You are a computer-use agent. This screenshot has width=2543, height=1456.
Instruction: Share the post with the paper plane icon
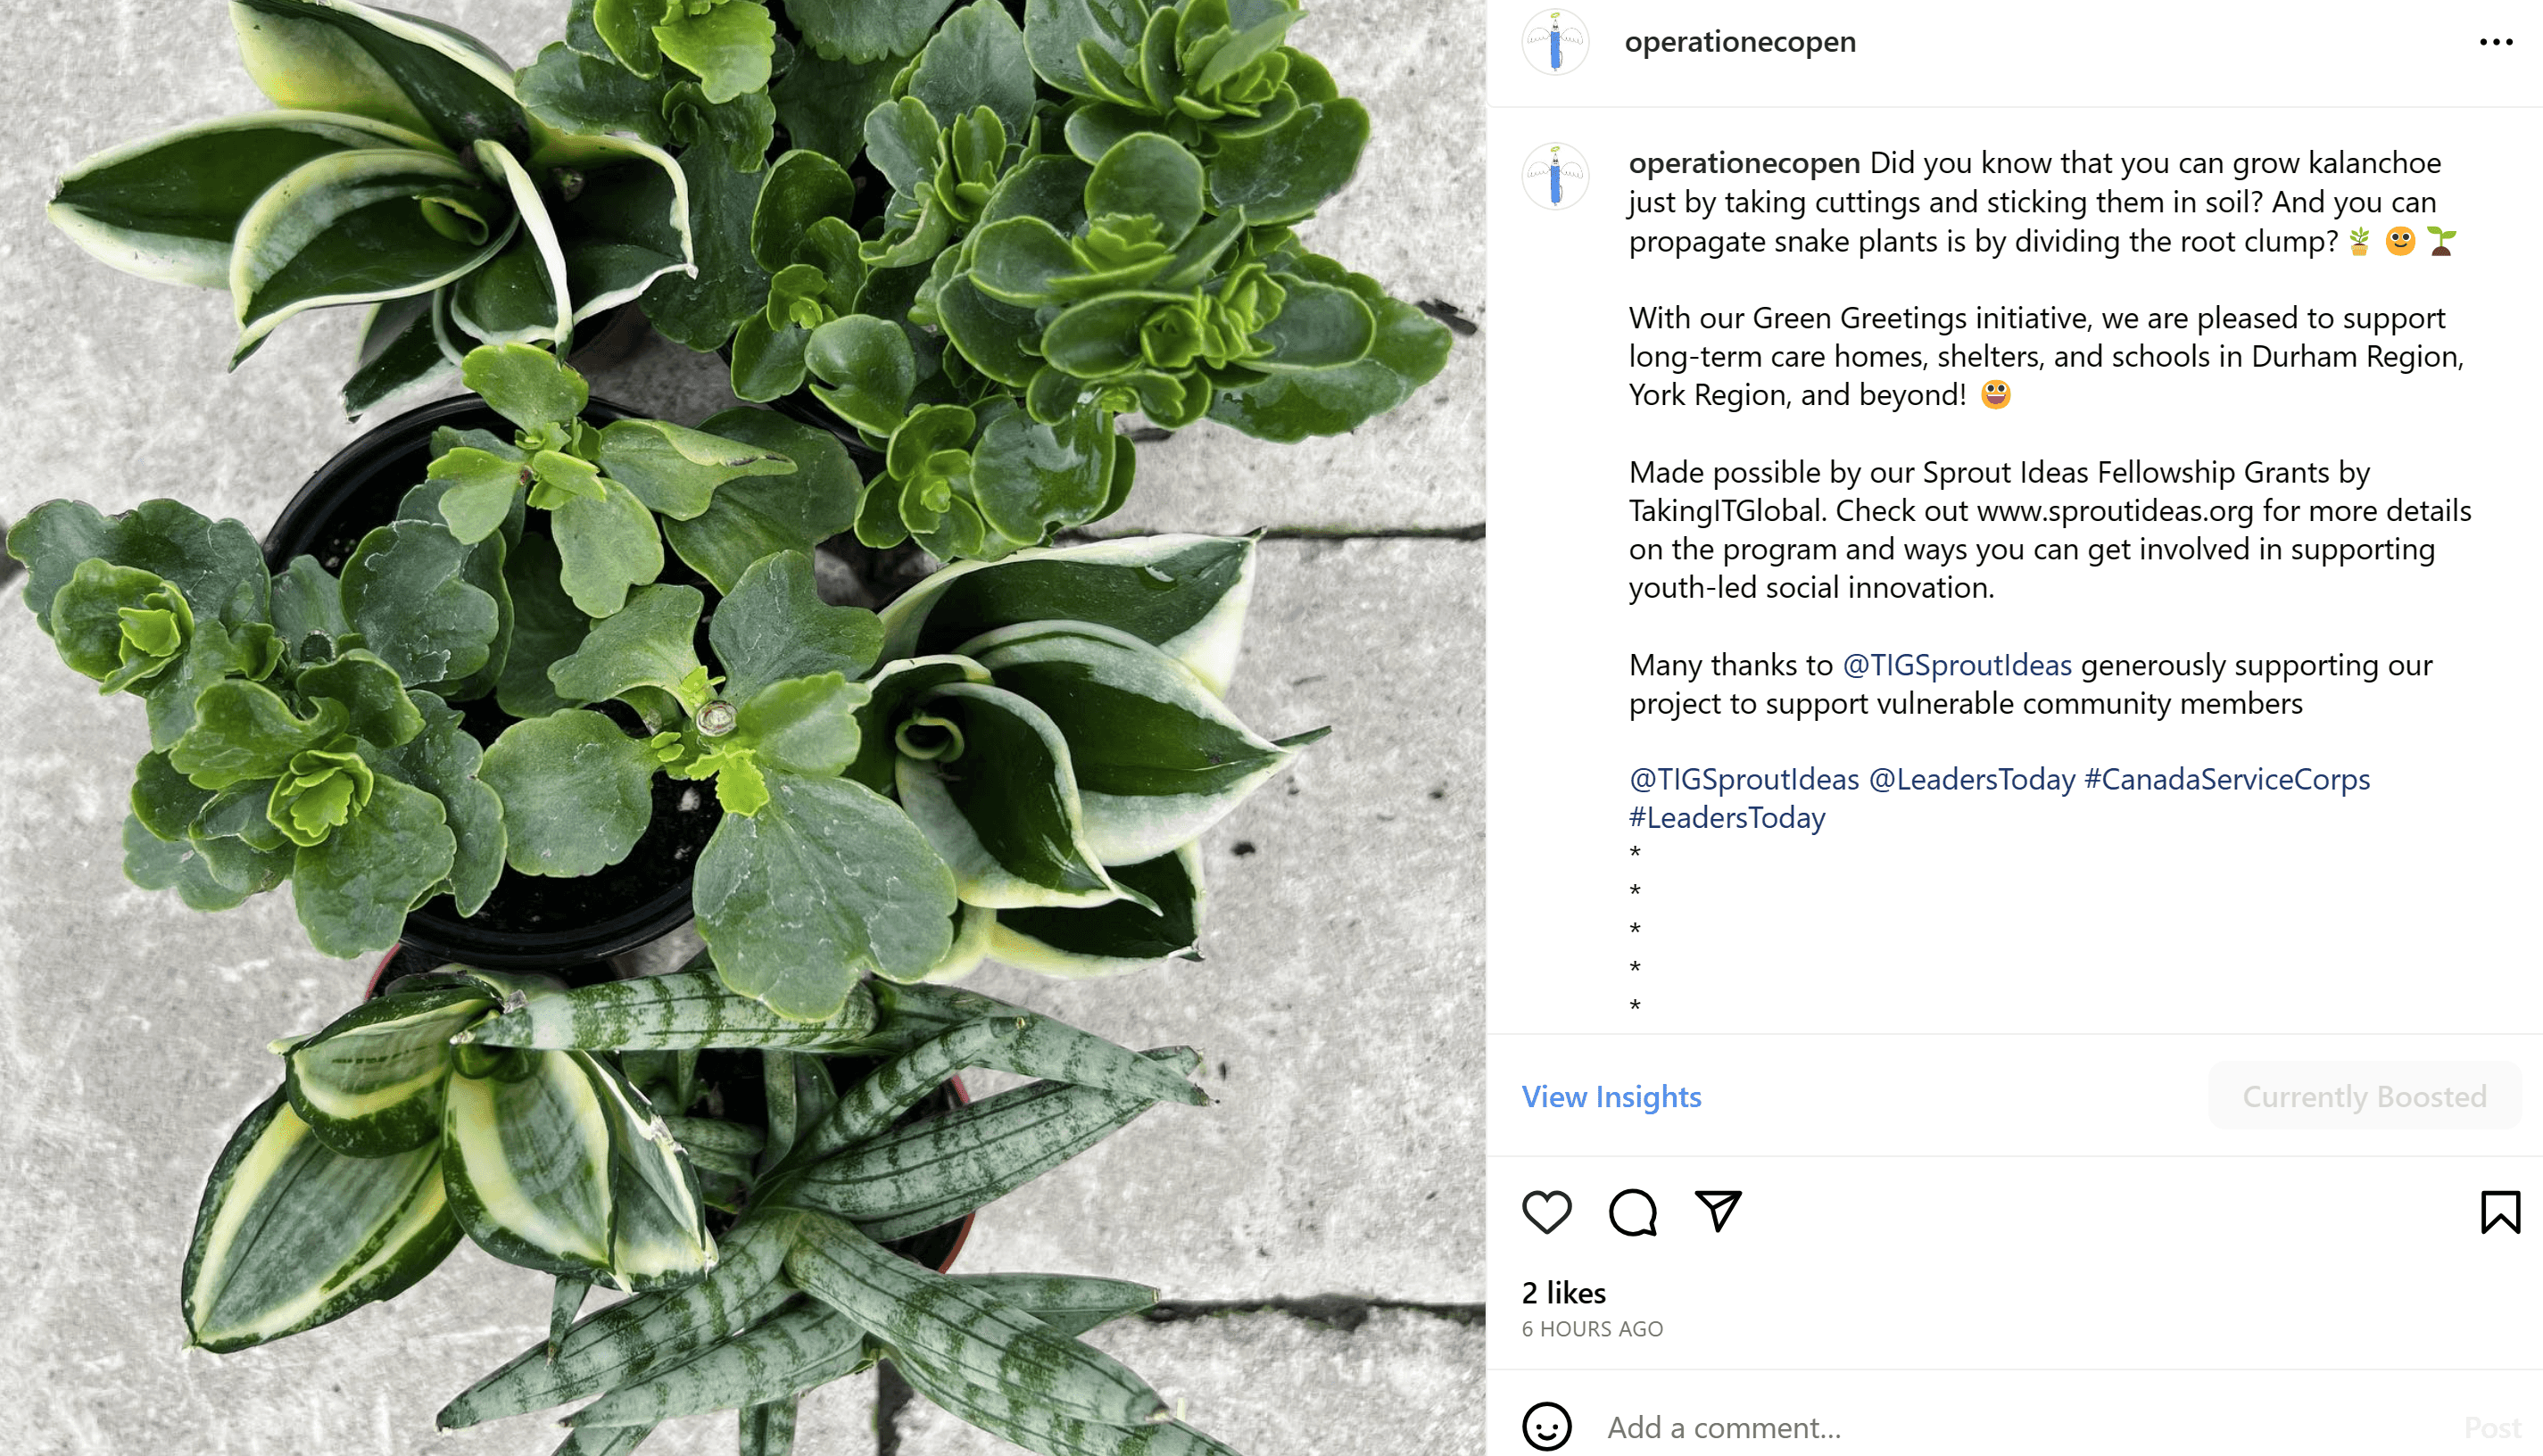pyautogui.click(x=1718, y=1211)
